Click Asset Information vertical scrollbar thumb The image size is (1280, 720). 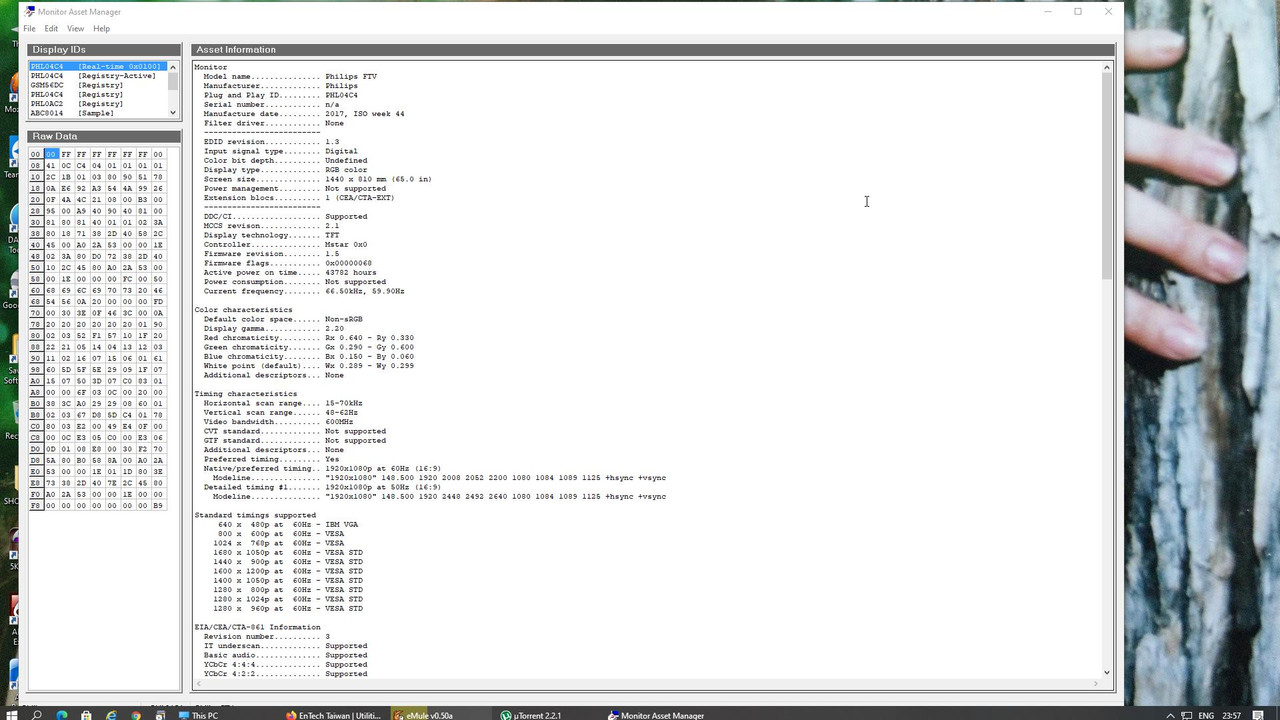(1107, 176)
